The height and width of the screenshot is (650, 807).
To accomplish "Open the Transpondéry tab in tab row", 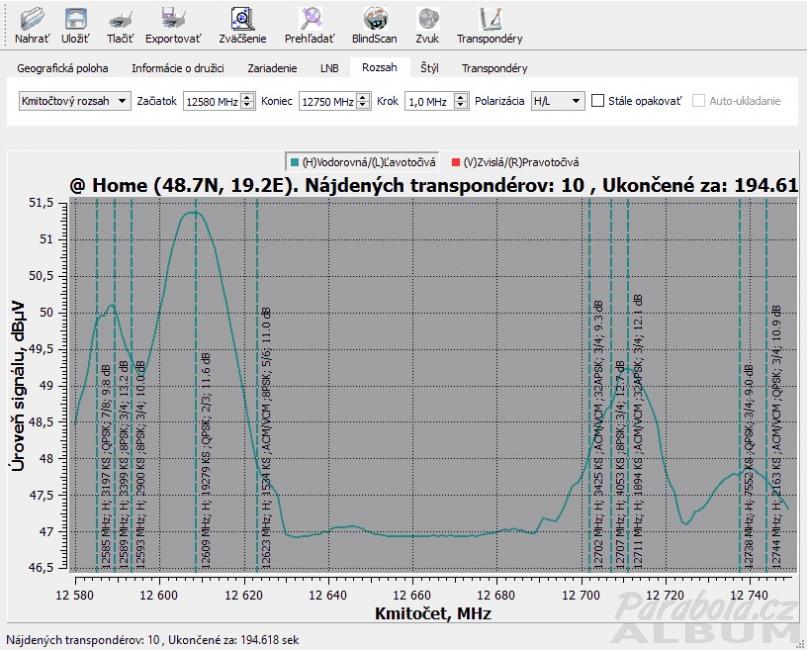I will [x=494, y=68].
